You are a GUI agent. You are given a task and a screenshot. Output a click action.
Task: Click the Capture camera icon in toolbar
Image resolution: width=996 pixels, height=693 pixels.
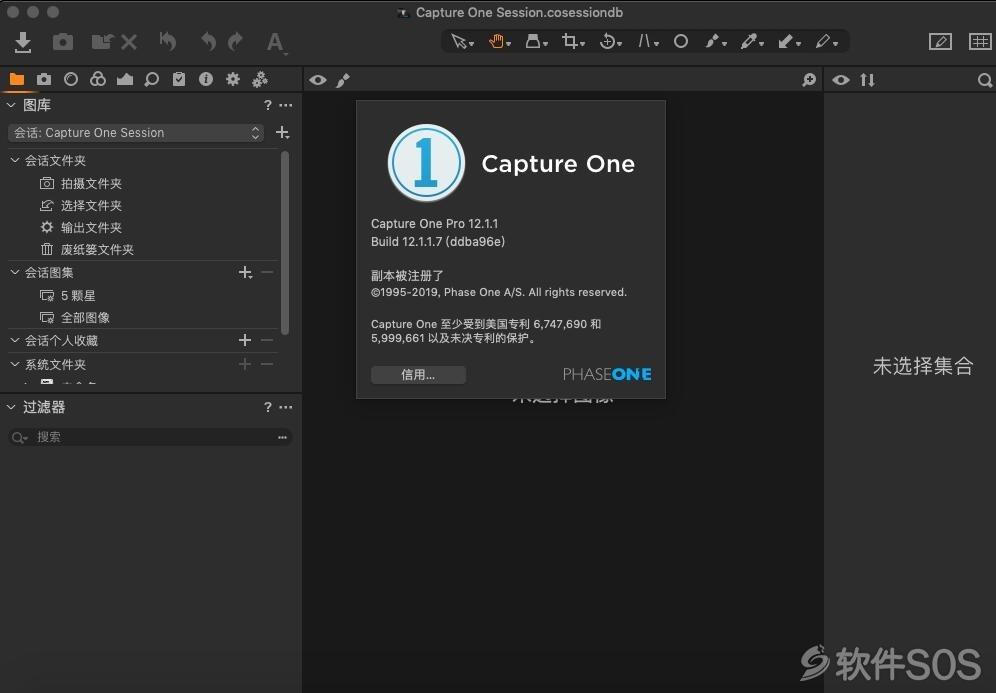(x=62, y=42)
